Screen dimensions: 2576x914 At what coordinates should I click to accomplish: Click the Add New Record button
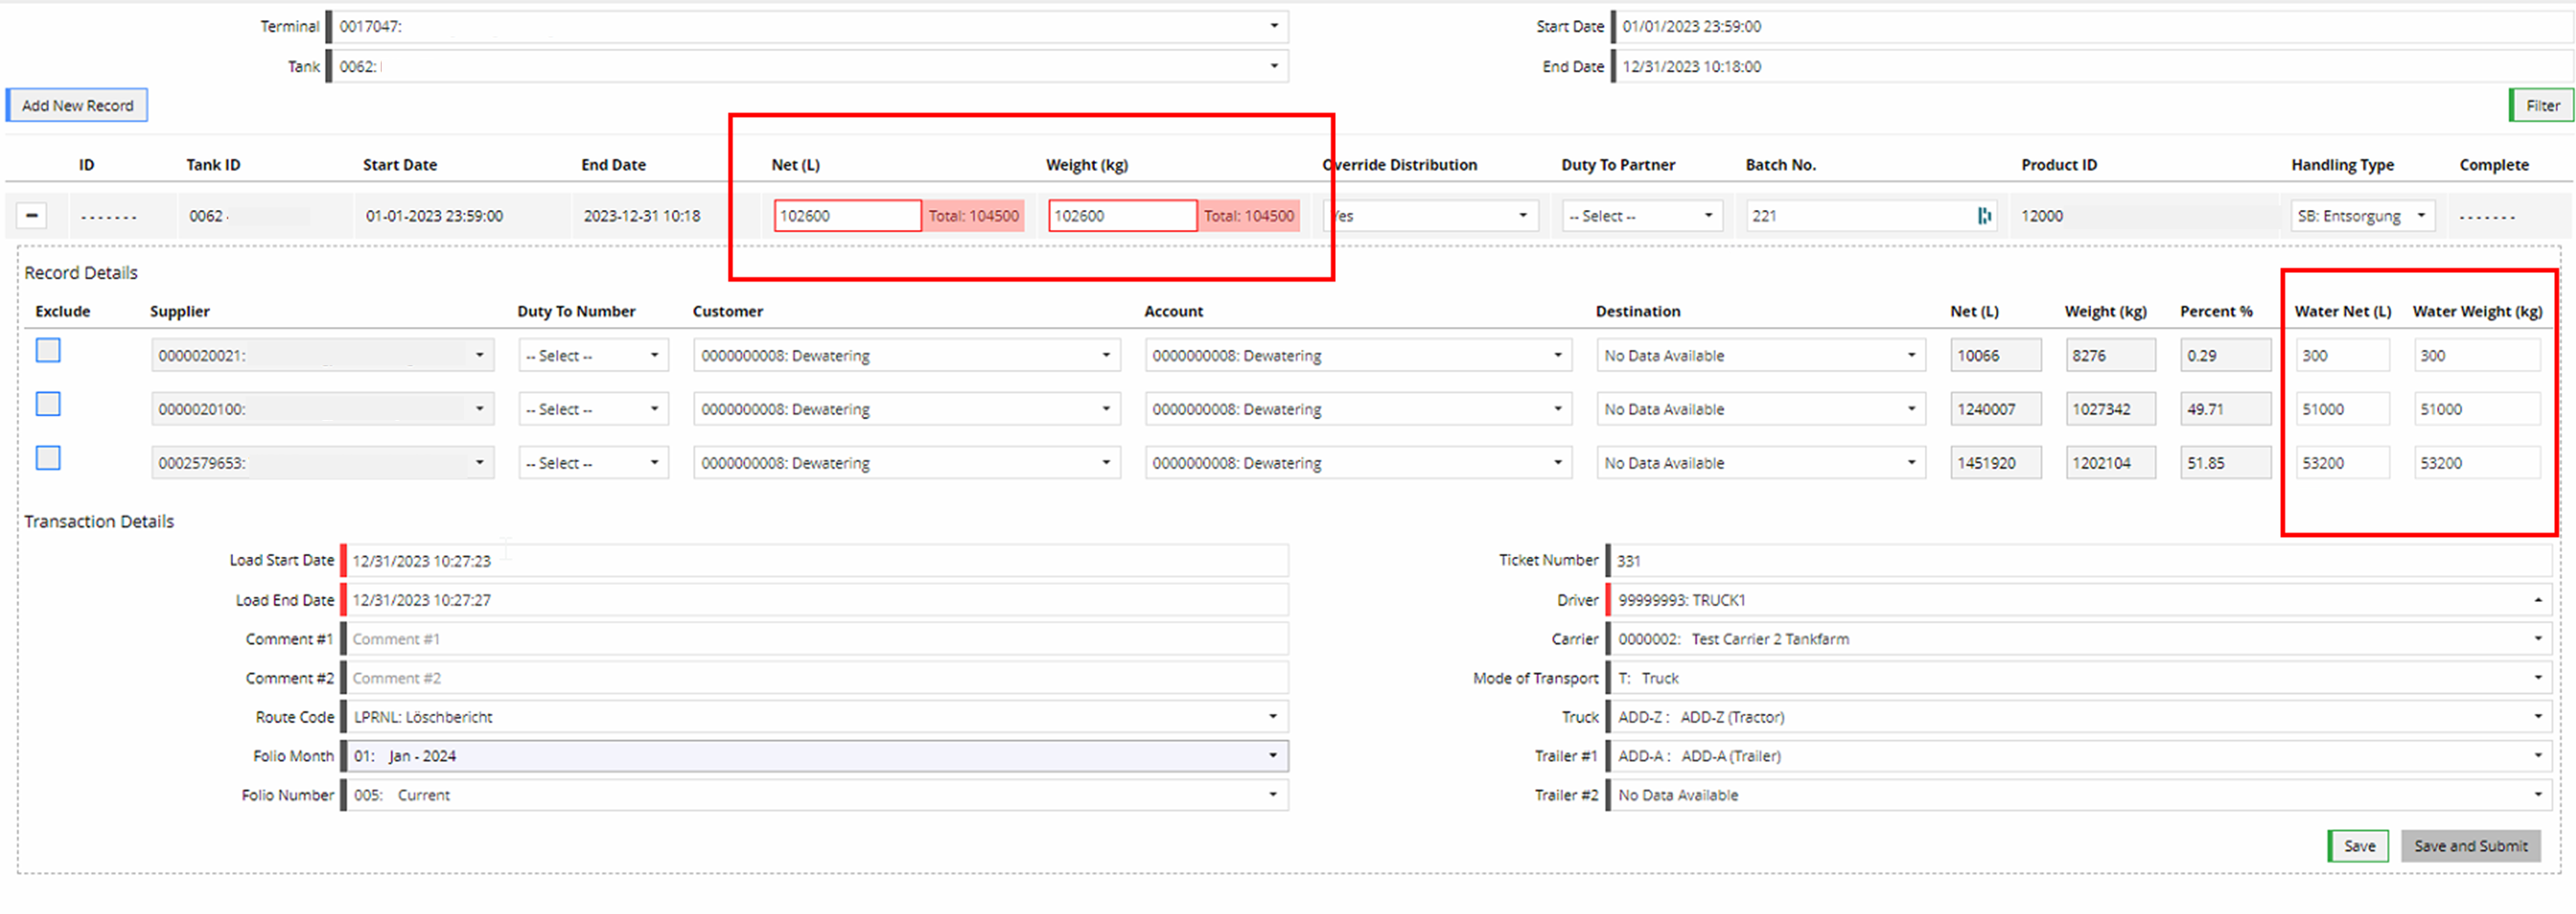point(77,106)
